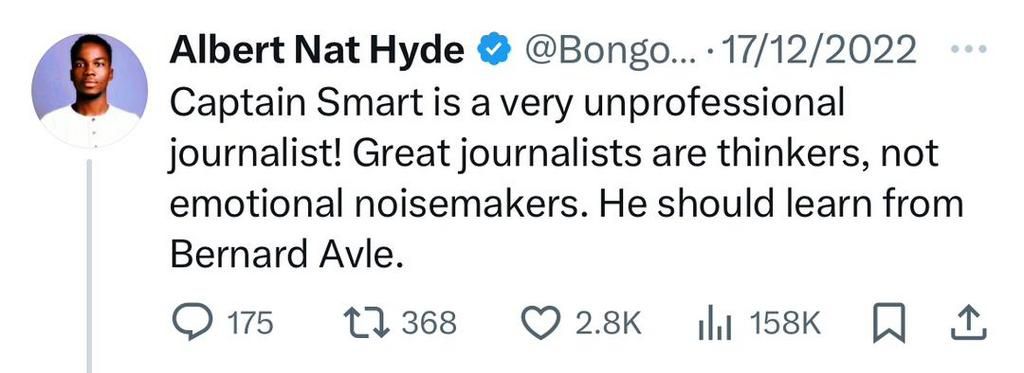The image size is (1024, 373).
Task: Click the display name Albert Nat Hyde
Action: pyautogui.click(x=317, y=50)
